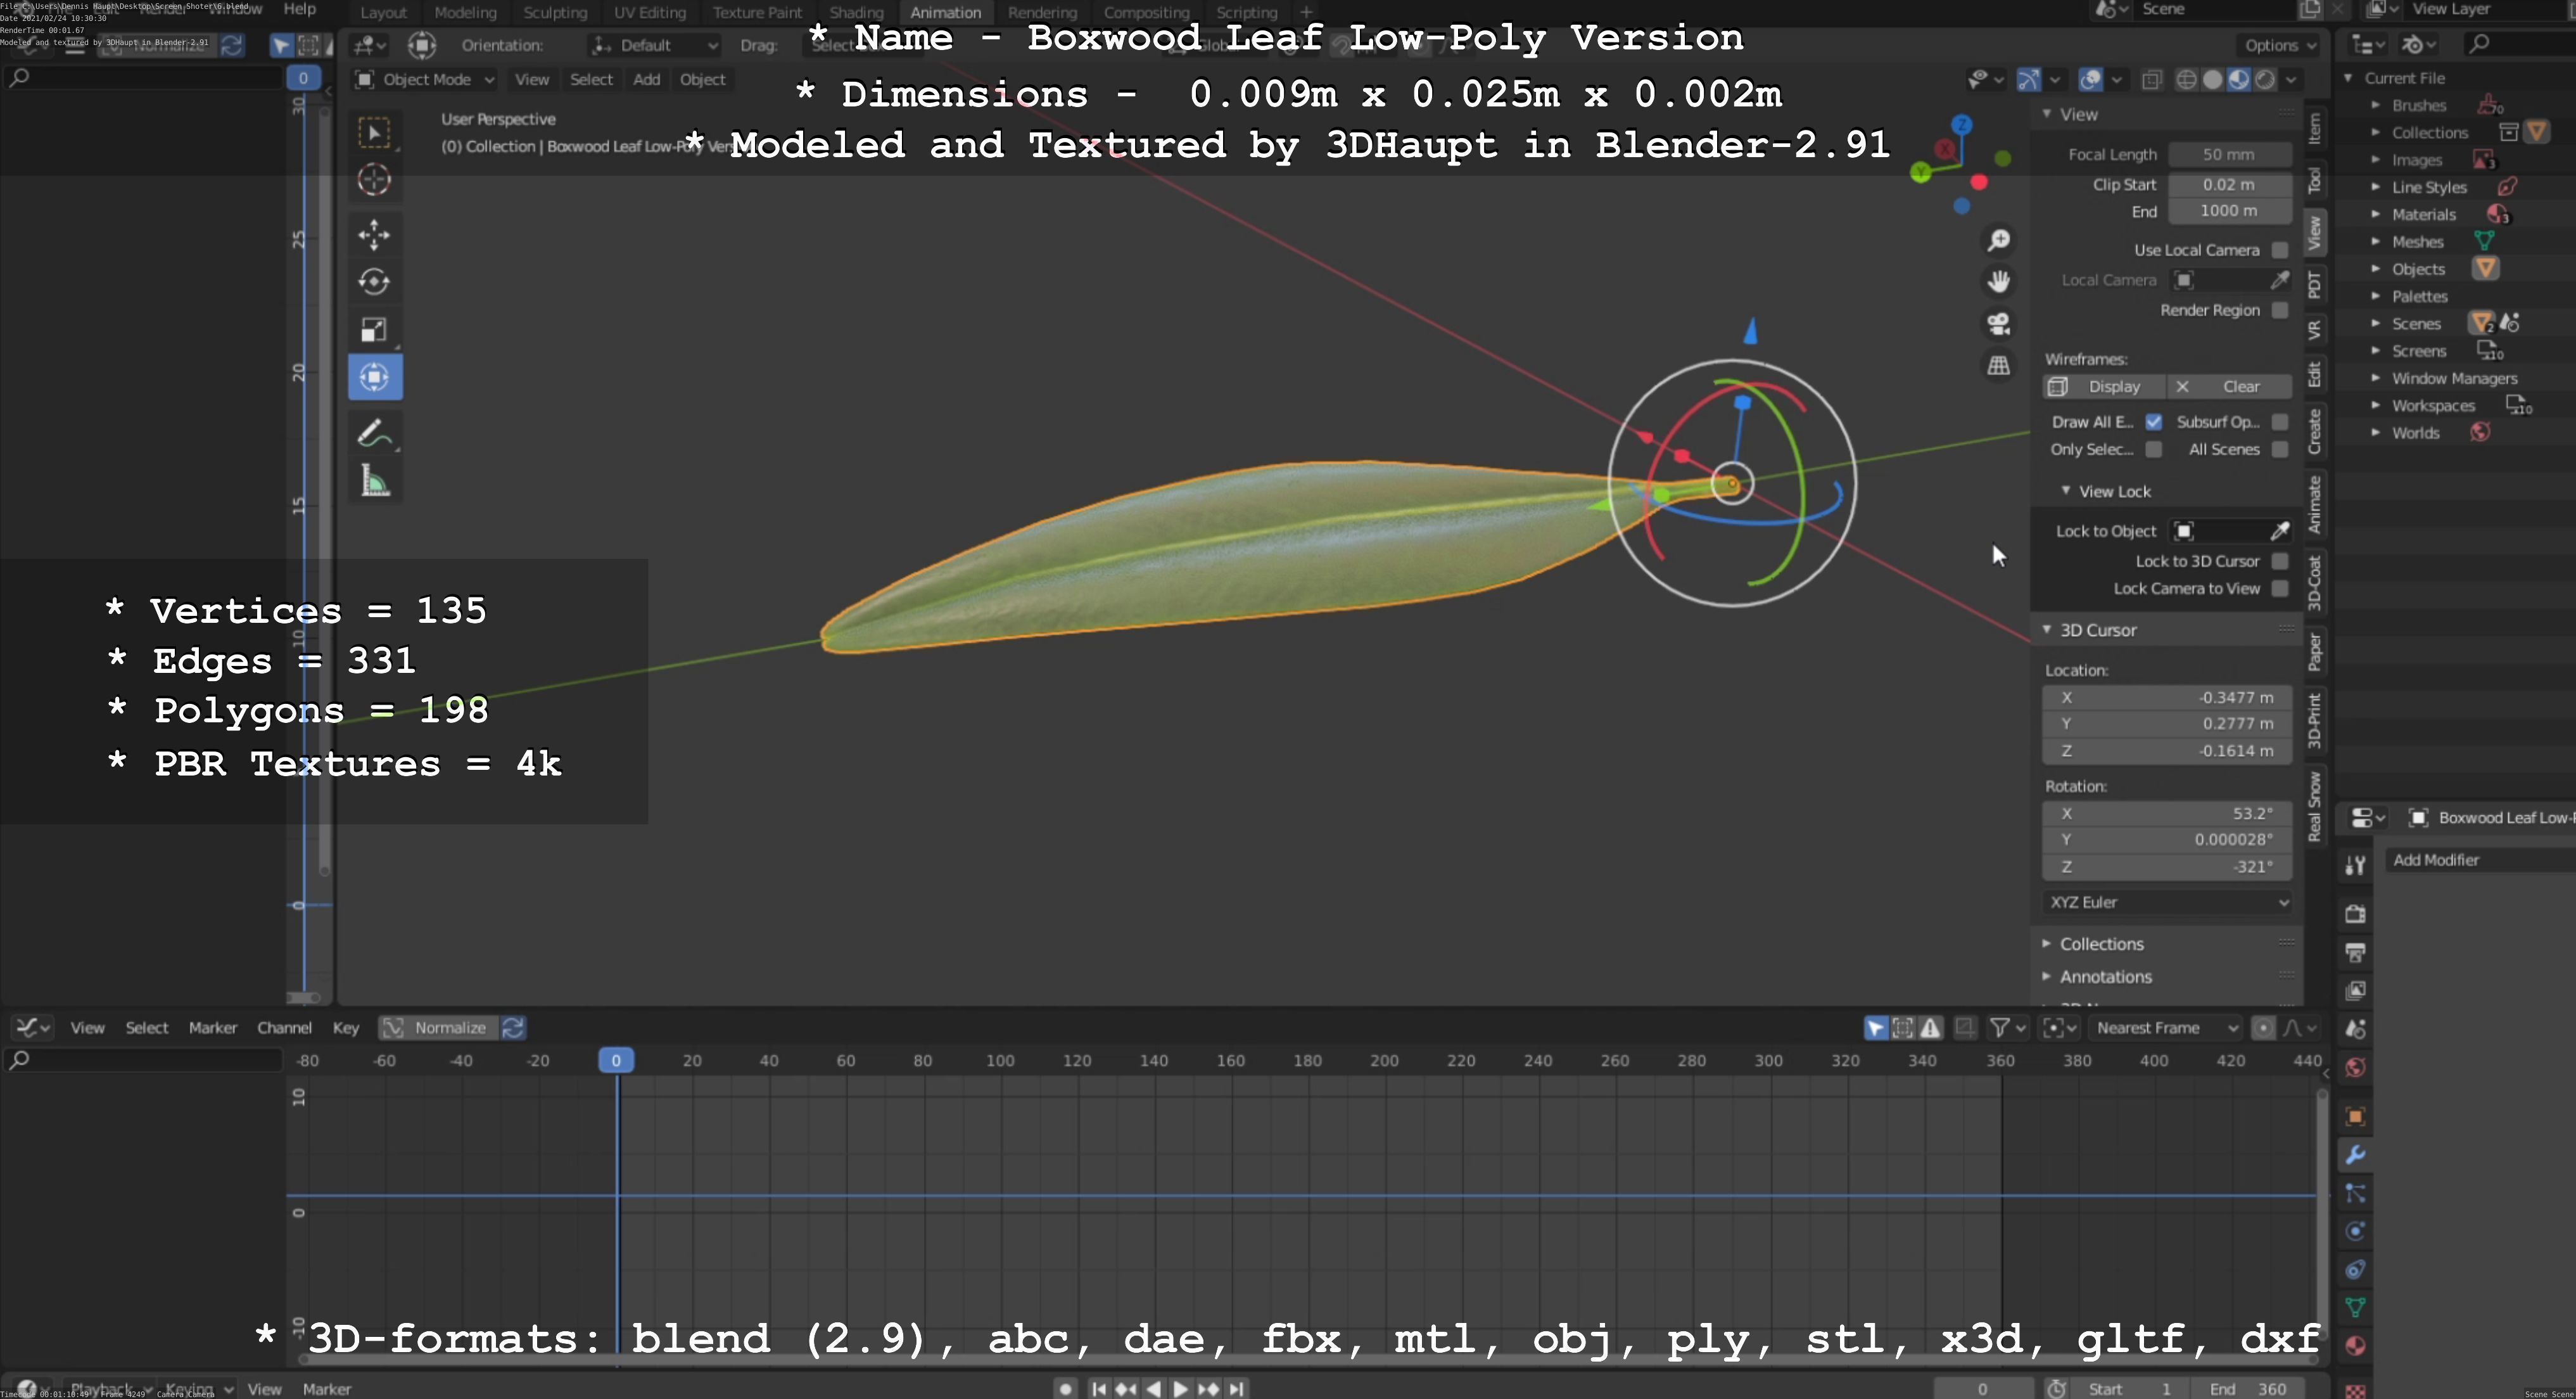The height and width of the screenshot is (1399, 2576).
Task: Select the Move tool in toolbar
Action: click(374, 235)
